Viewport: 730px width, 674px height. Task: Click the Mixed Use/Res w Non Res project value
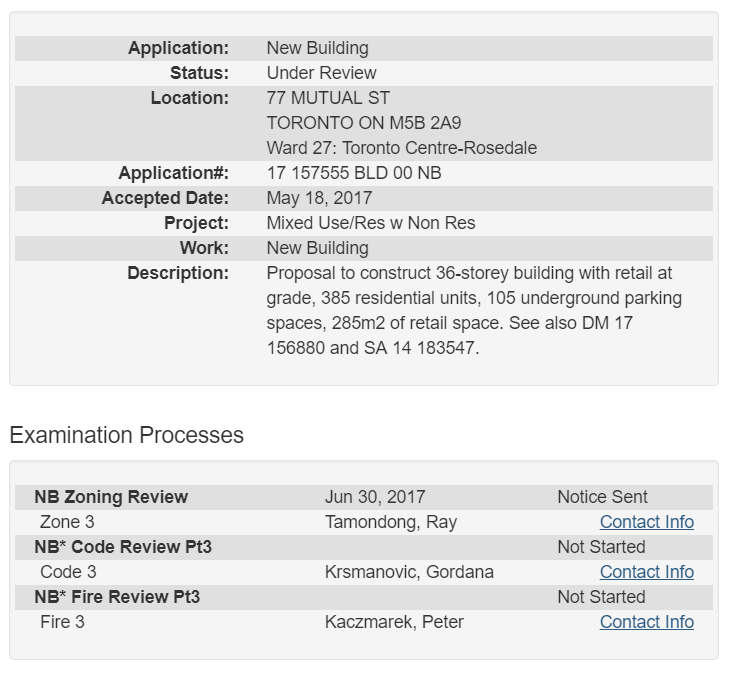click(x=371, y=223)
